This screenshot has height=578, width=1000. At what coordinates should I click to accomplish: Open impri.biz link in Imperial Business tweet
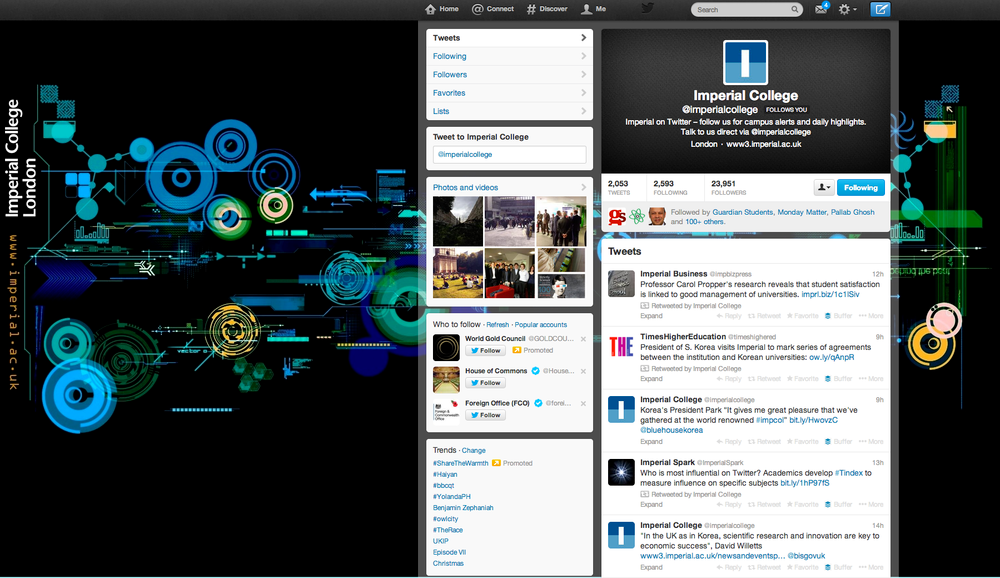click(x=830, y=295)
